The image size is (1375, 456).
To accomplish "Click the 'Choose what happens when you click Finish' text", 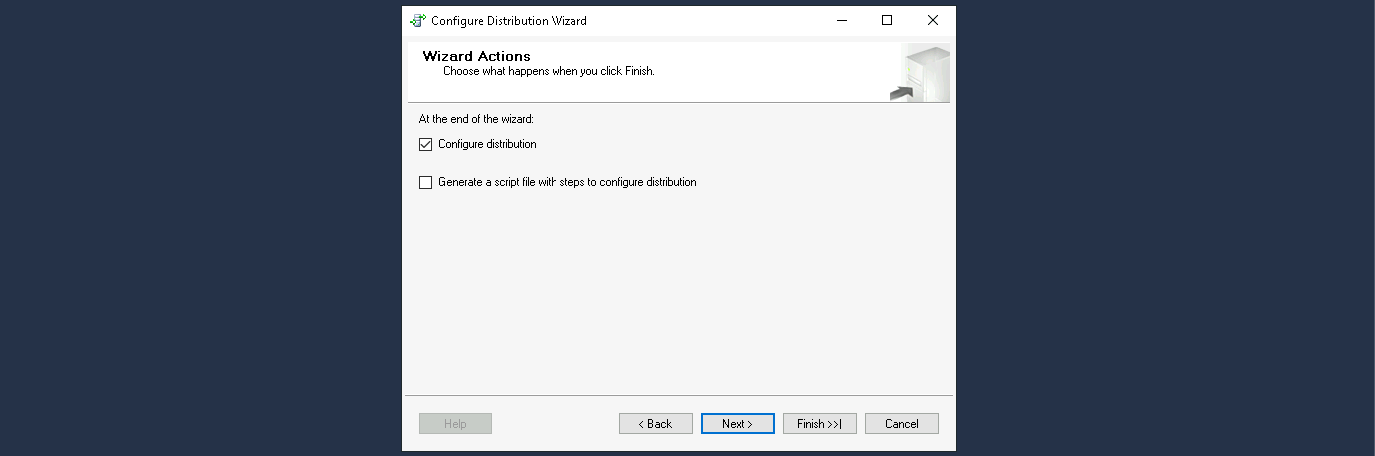I will (548, 72).
